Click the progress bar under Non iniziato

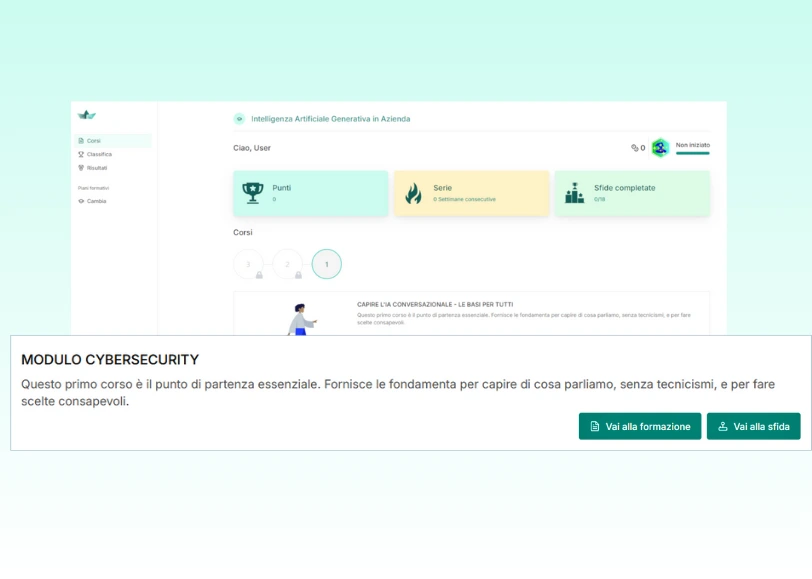[x=692, y=153]
